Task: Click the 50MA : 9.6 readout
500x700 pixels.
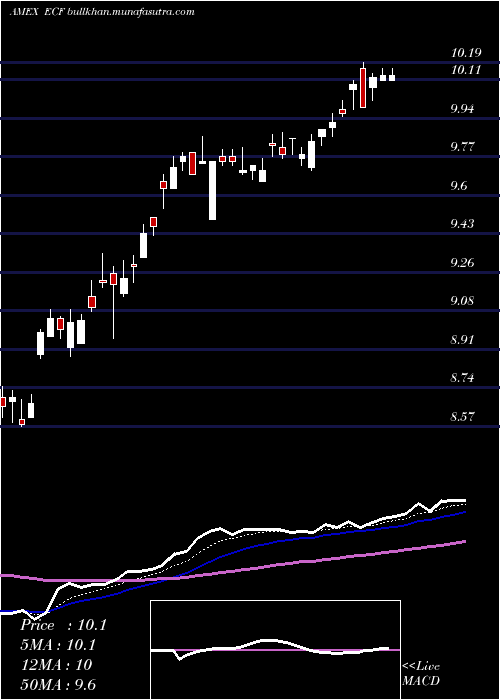Action: [x=58, y=684]
